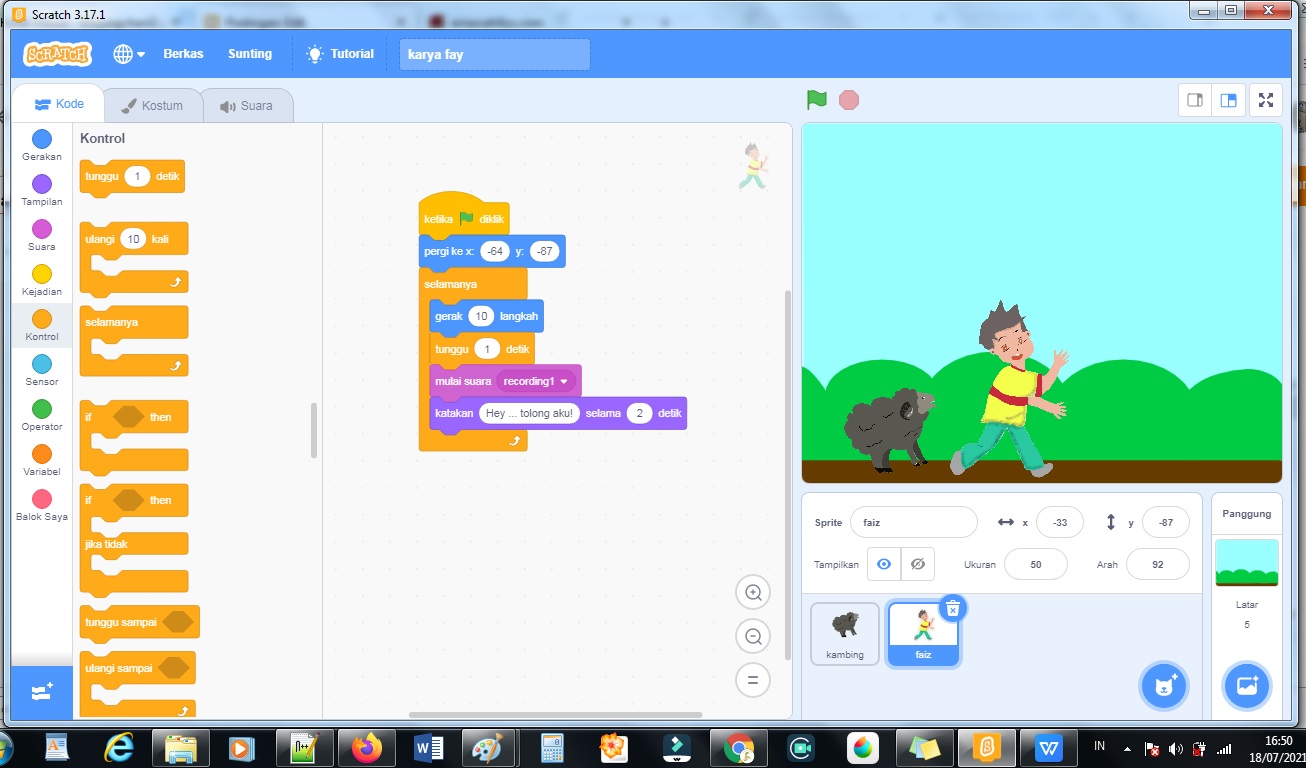Screen dimensions: 1306x768
Task: Hide the faiz sprite with crossed-eye toggle
Action: (916, 564)
